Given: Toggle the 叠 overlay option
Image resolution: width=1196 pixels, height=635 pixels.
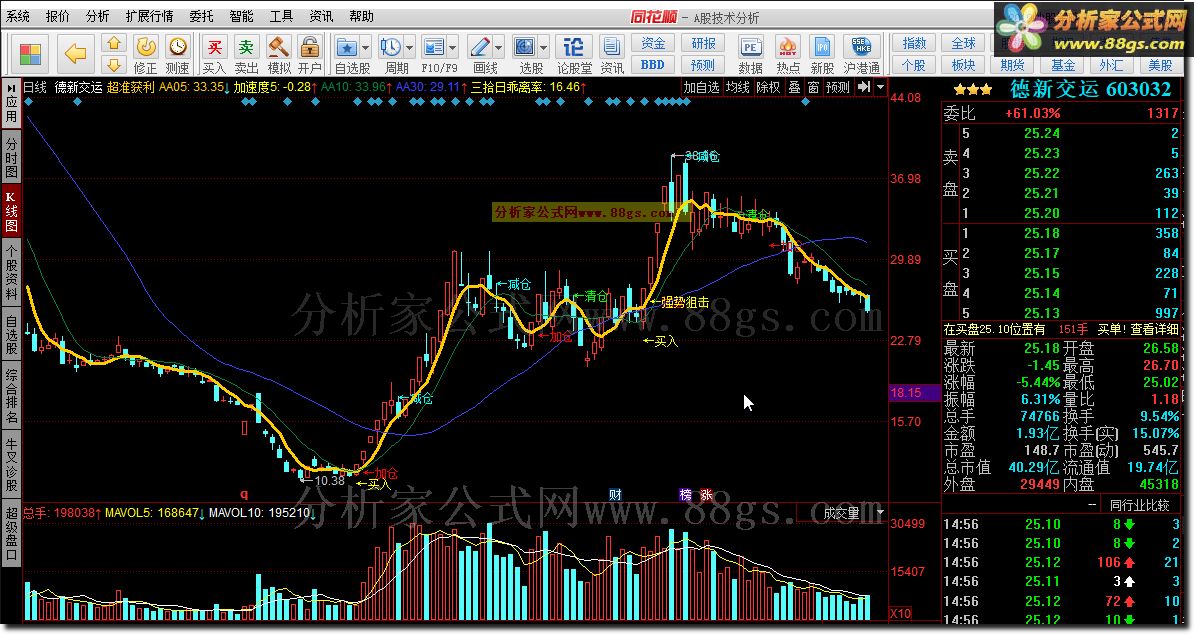Looking at the screenshot, I should click(794, 87).
